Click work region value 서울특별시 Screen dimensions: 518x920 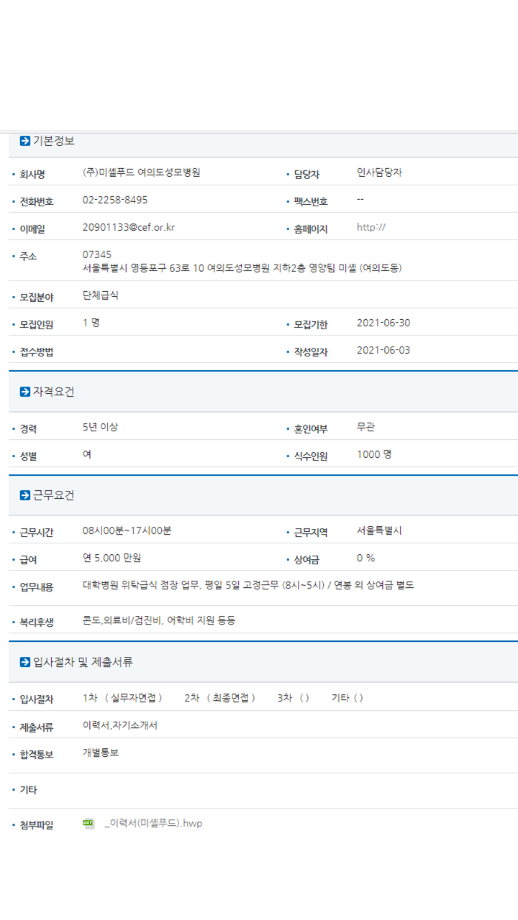(379, 531)
